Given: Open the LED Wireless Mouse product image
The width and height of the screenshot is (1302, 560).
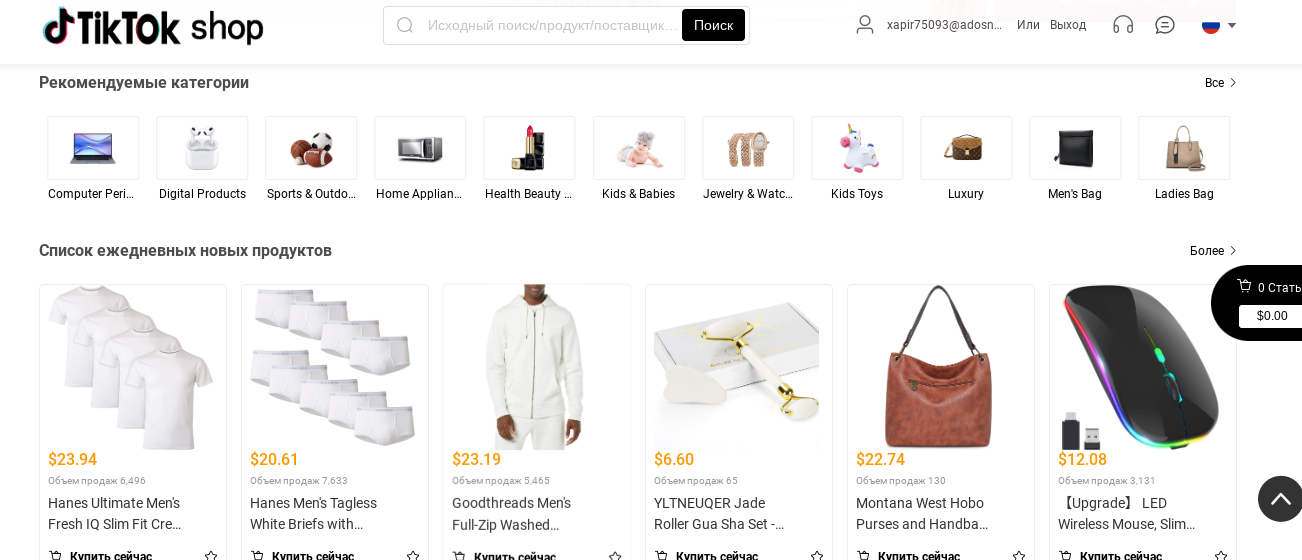Looking at the screenshot, I should (1142, 367).
